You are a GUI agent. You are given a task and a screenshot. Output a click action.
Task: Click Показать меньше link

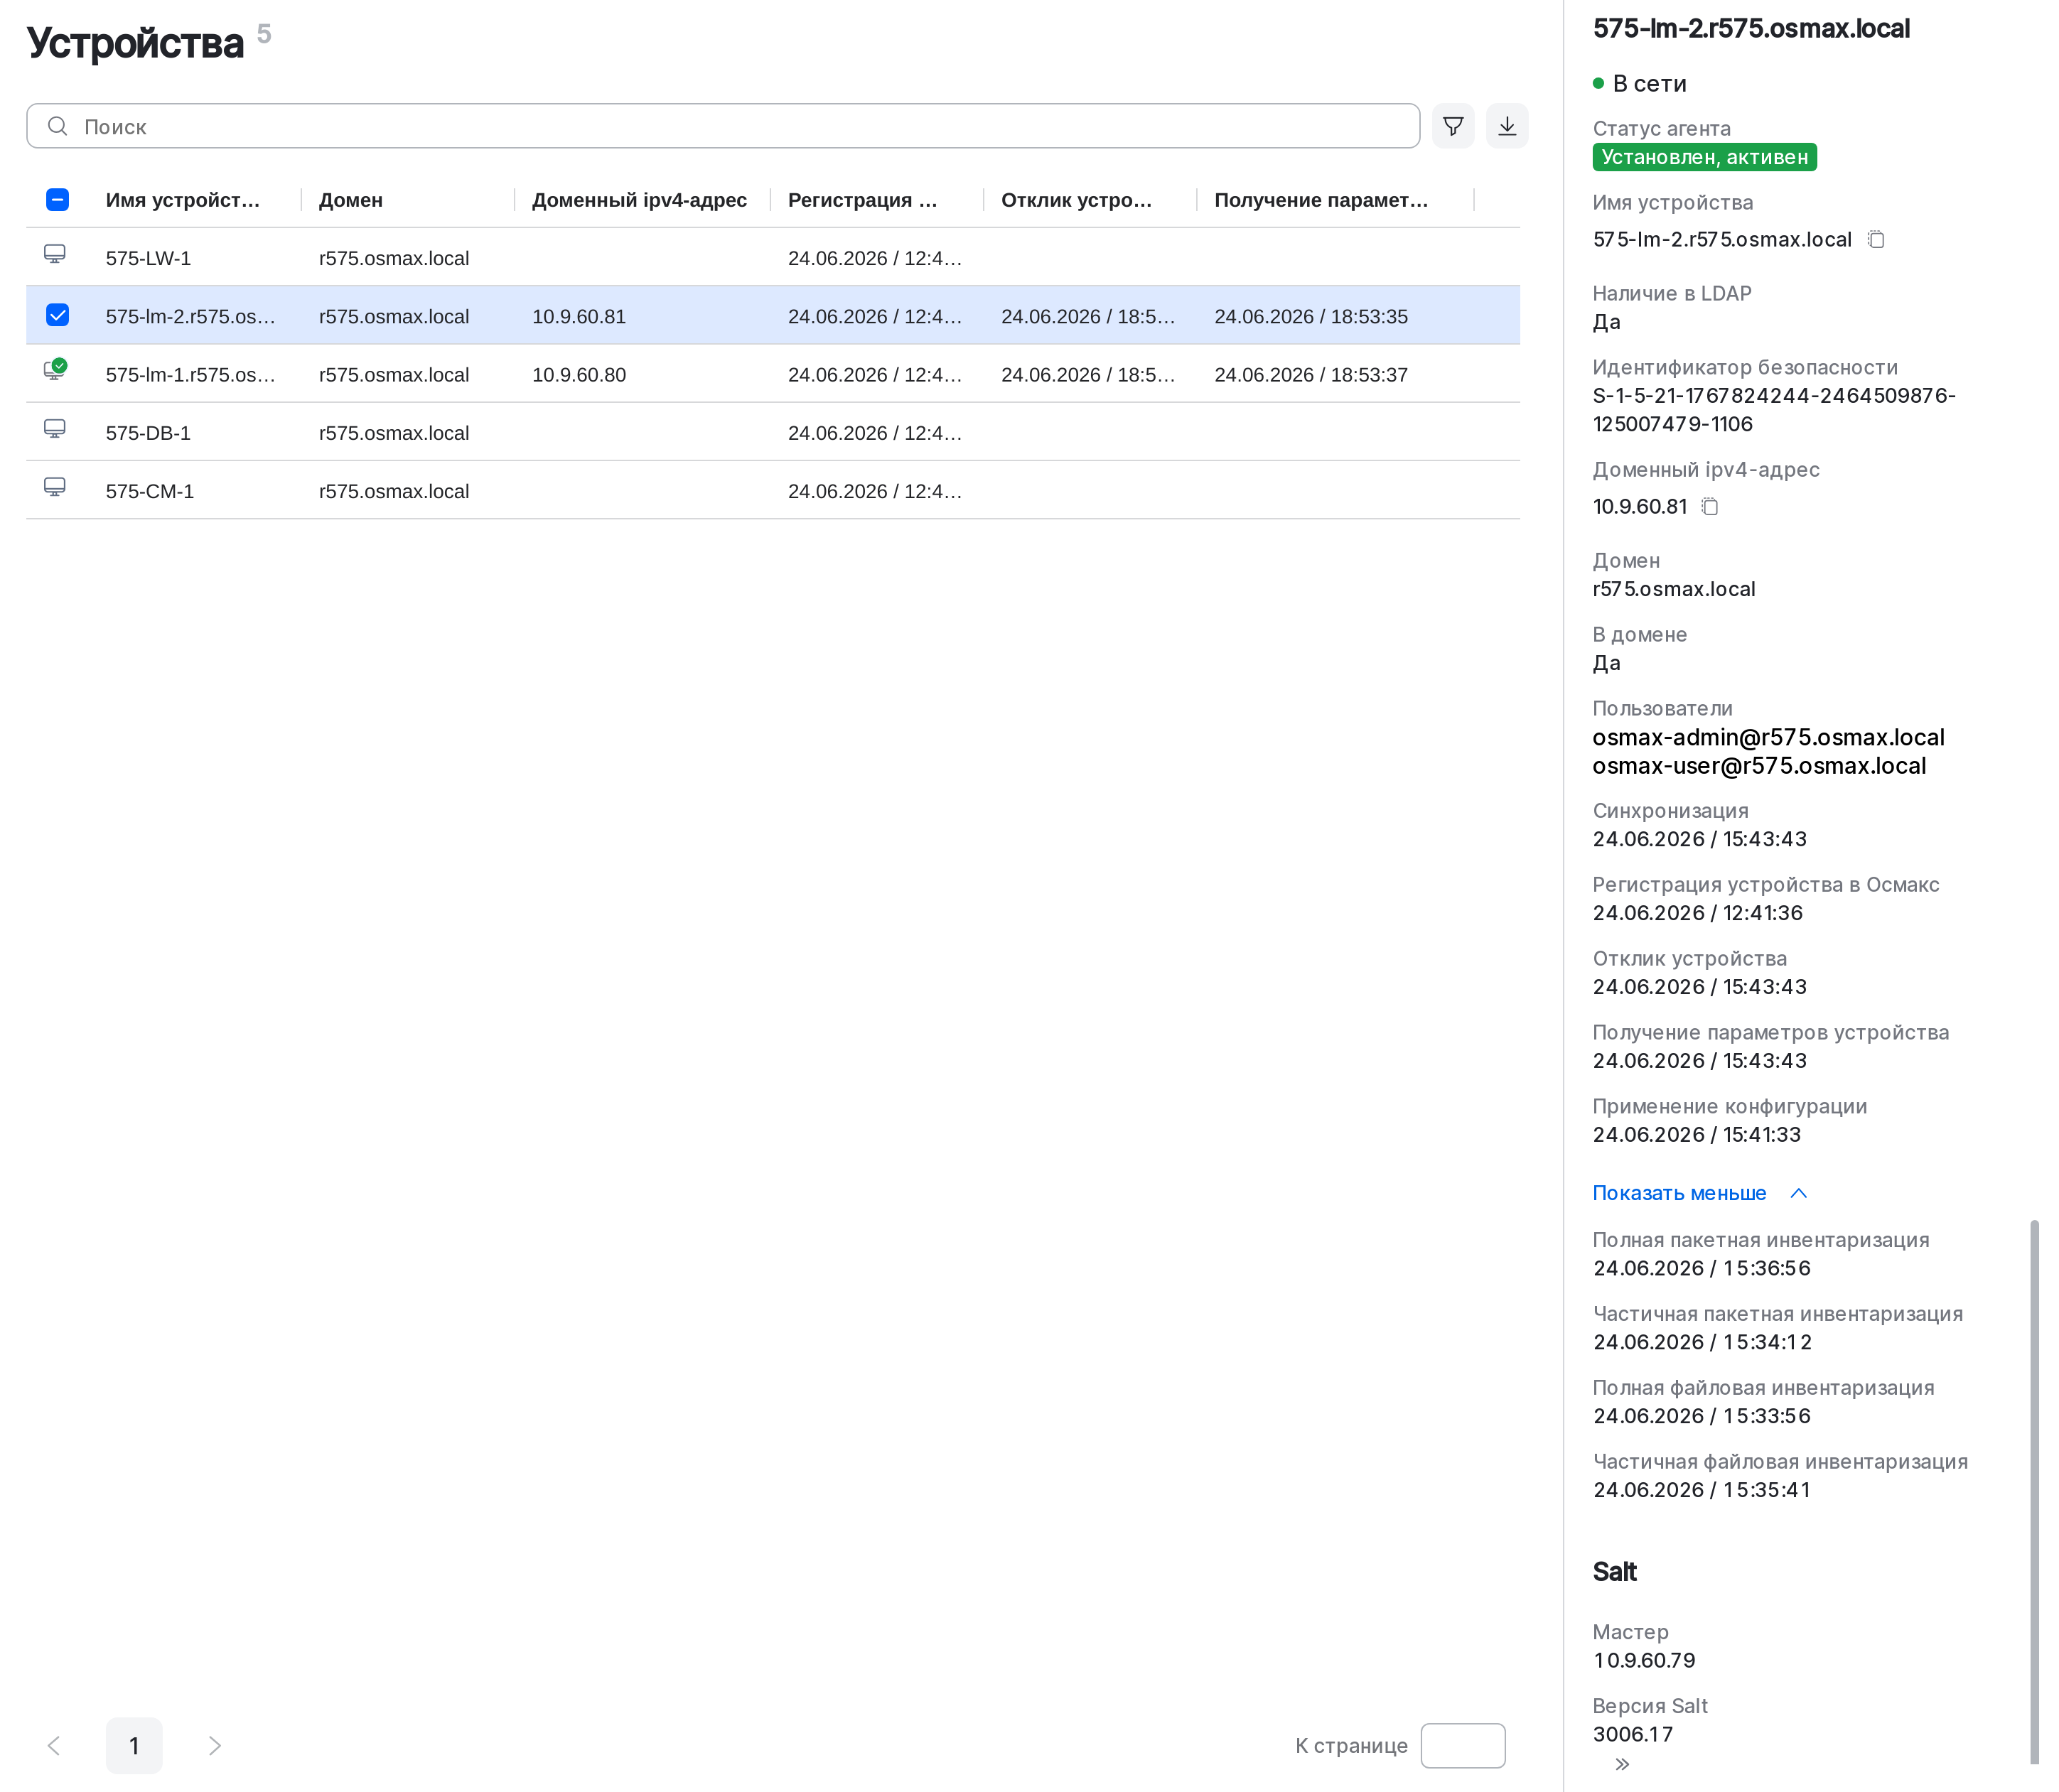click(1679, 1193)
